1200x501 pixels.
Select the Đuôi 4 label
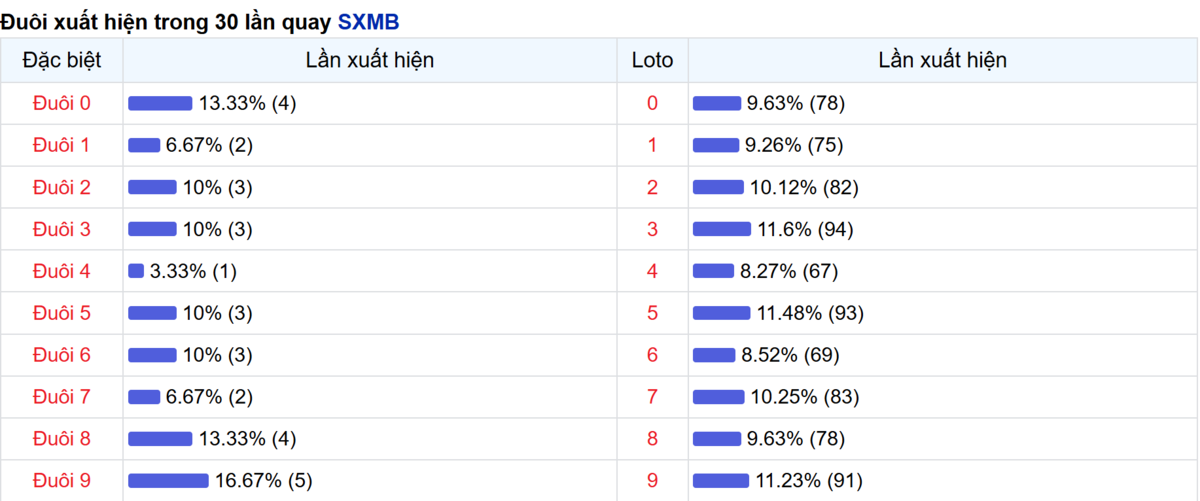pos(61,271)
